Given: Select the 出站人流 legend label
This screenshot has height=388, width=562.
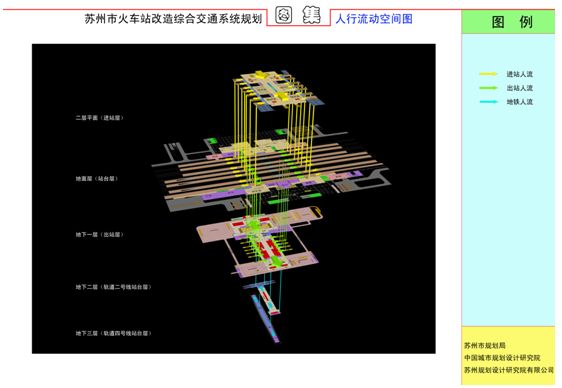Looking at the screenshot, I should 519,88.
